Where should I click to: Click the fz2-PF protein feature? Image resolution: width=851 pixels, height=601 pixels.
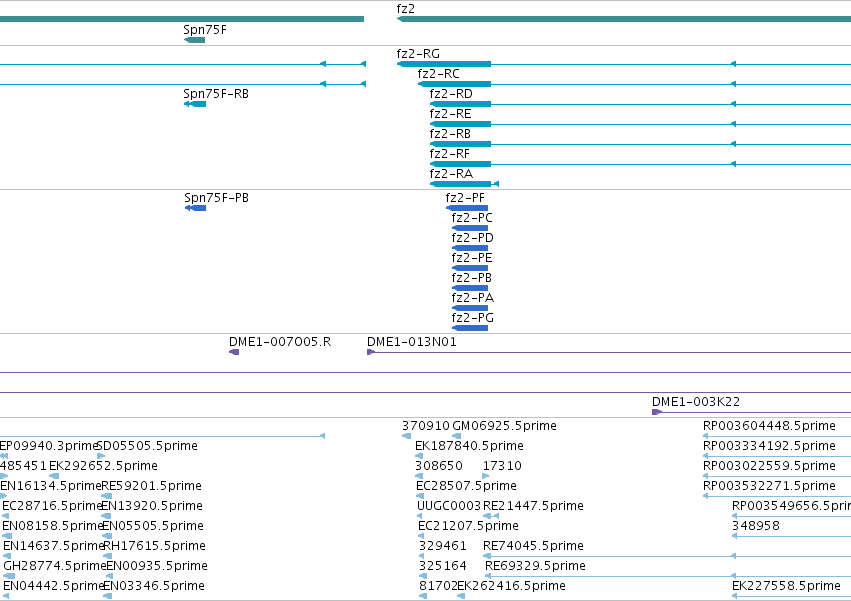click(467, 208)
